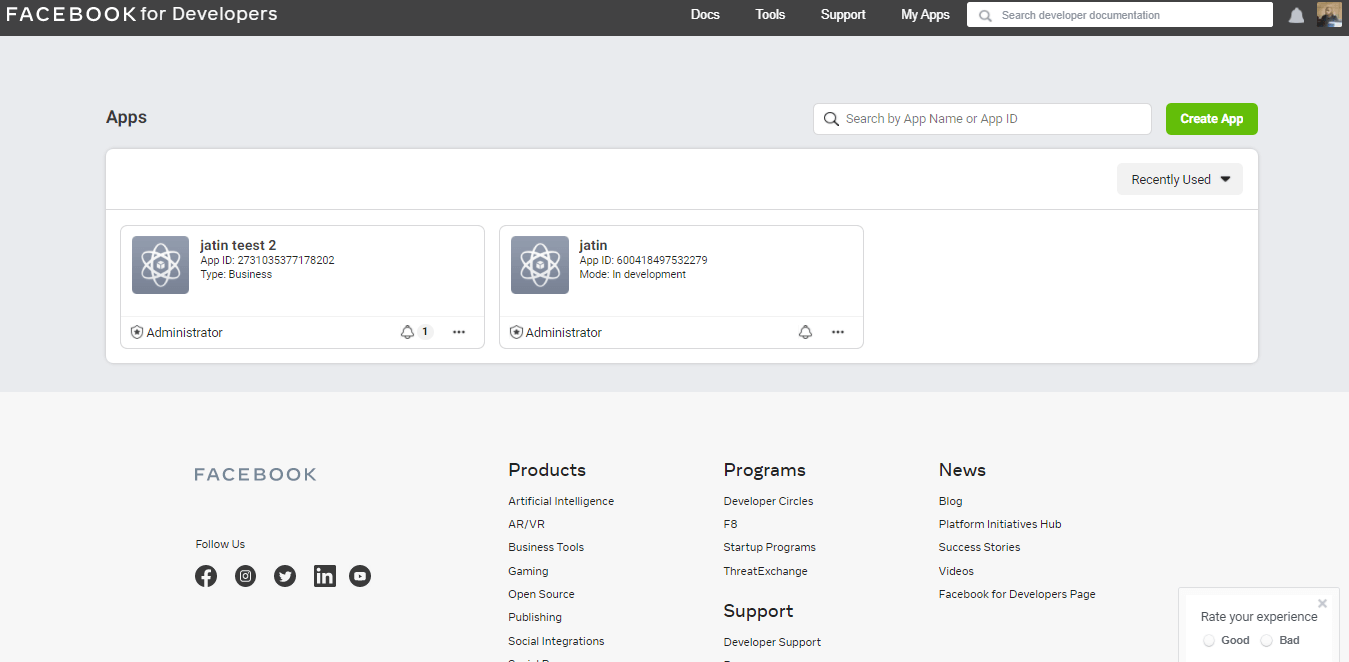The width and height of the screenshot is (1349, 662).
Task: Open Facebook social page icon in footer
Action: coord(206,576)
